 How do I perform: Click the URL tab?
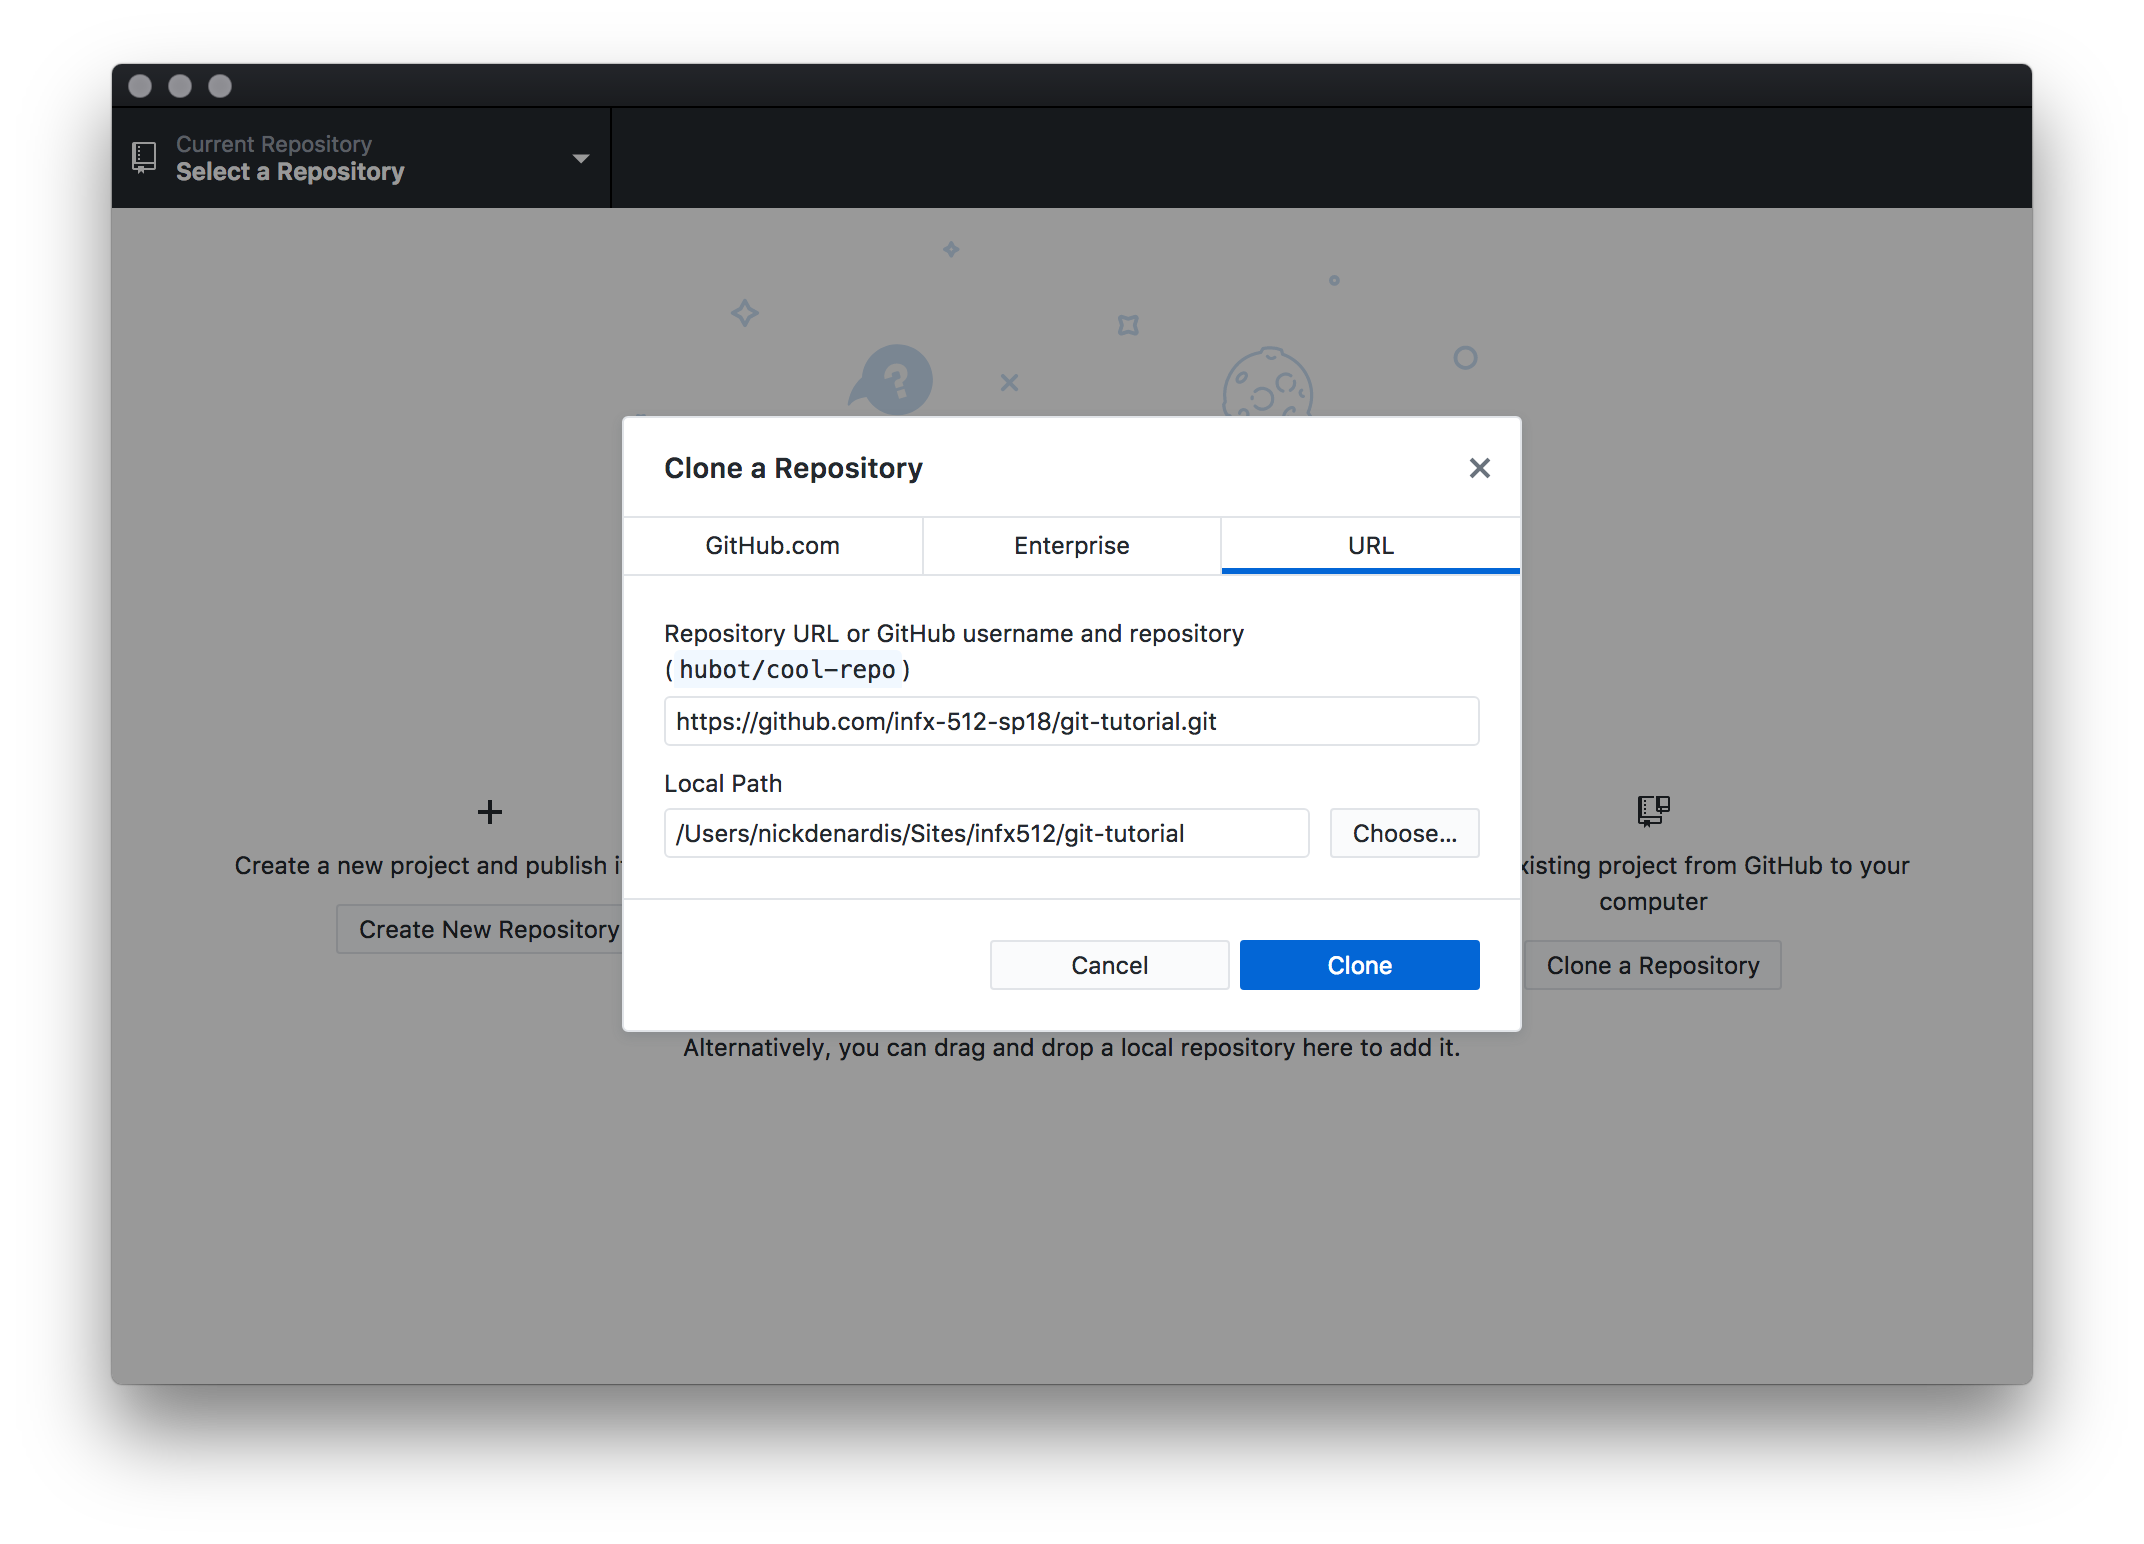(x=1370, y=544)
